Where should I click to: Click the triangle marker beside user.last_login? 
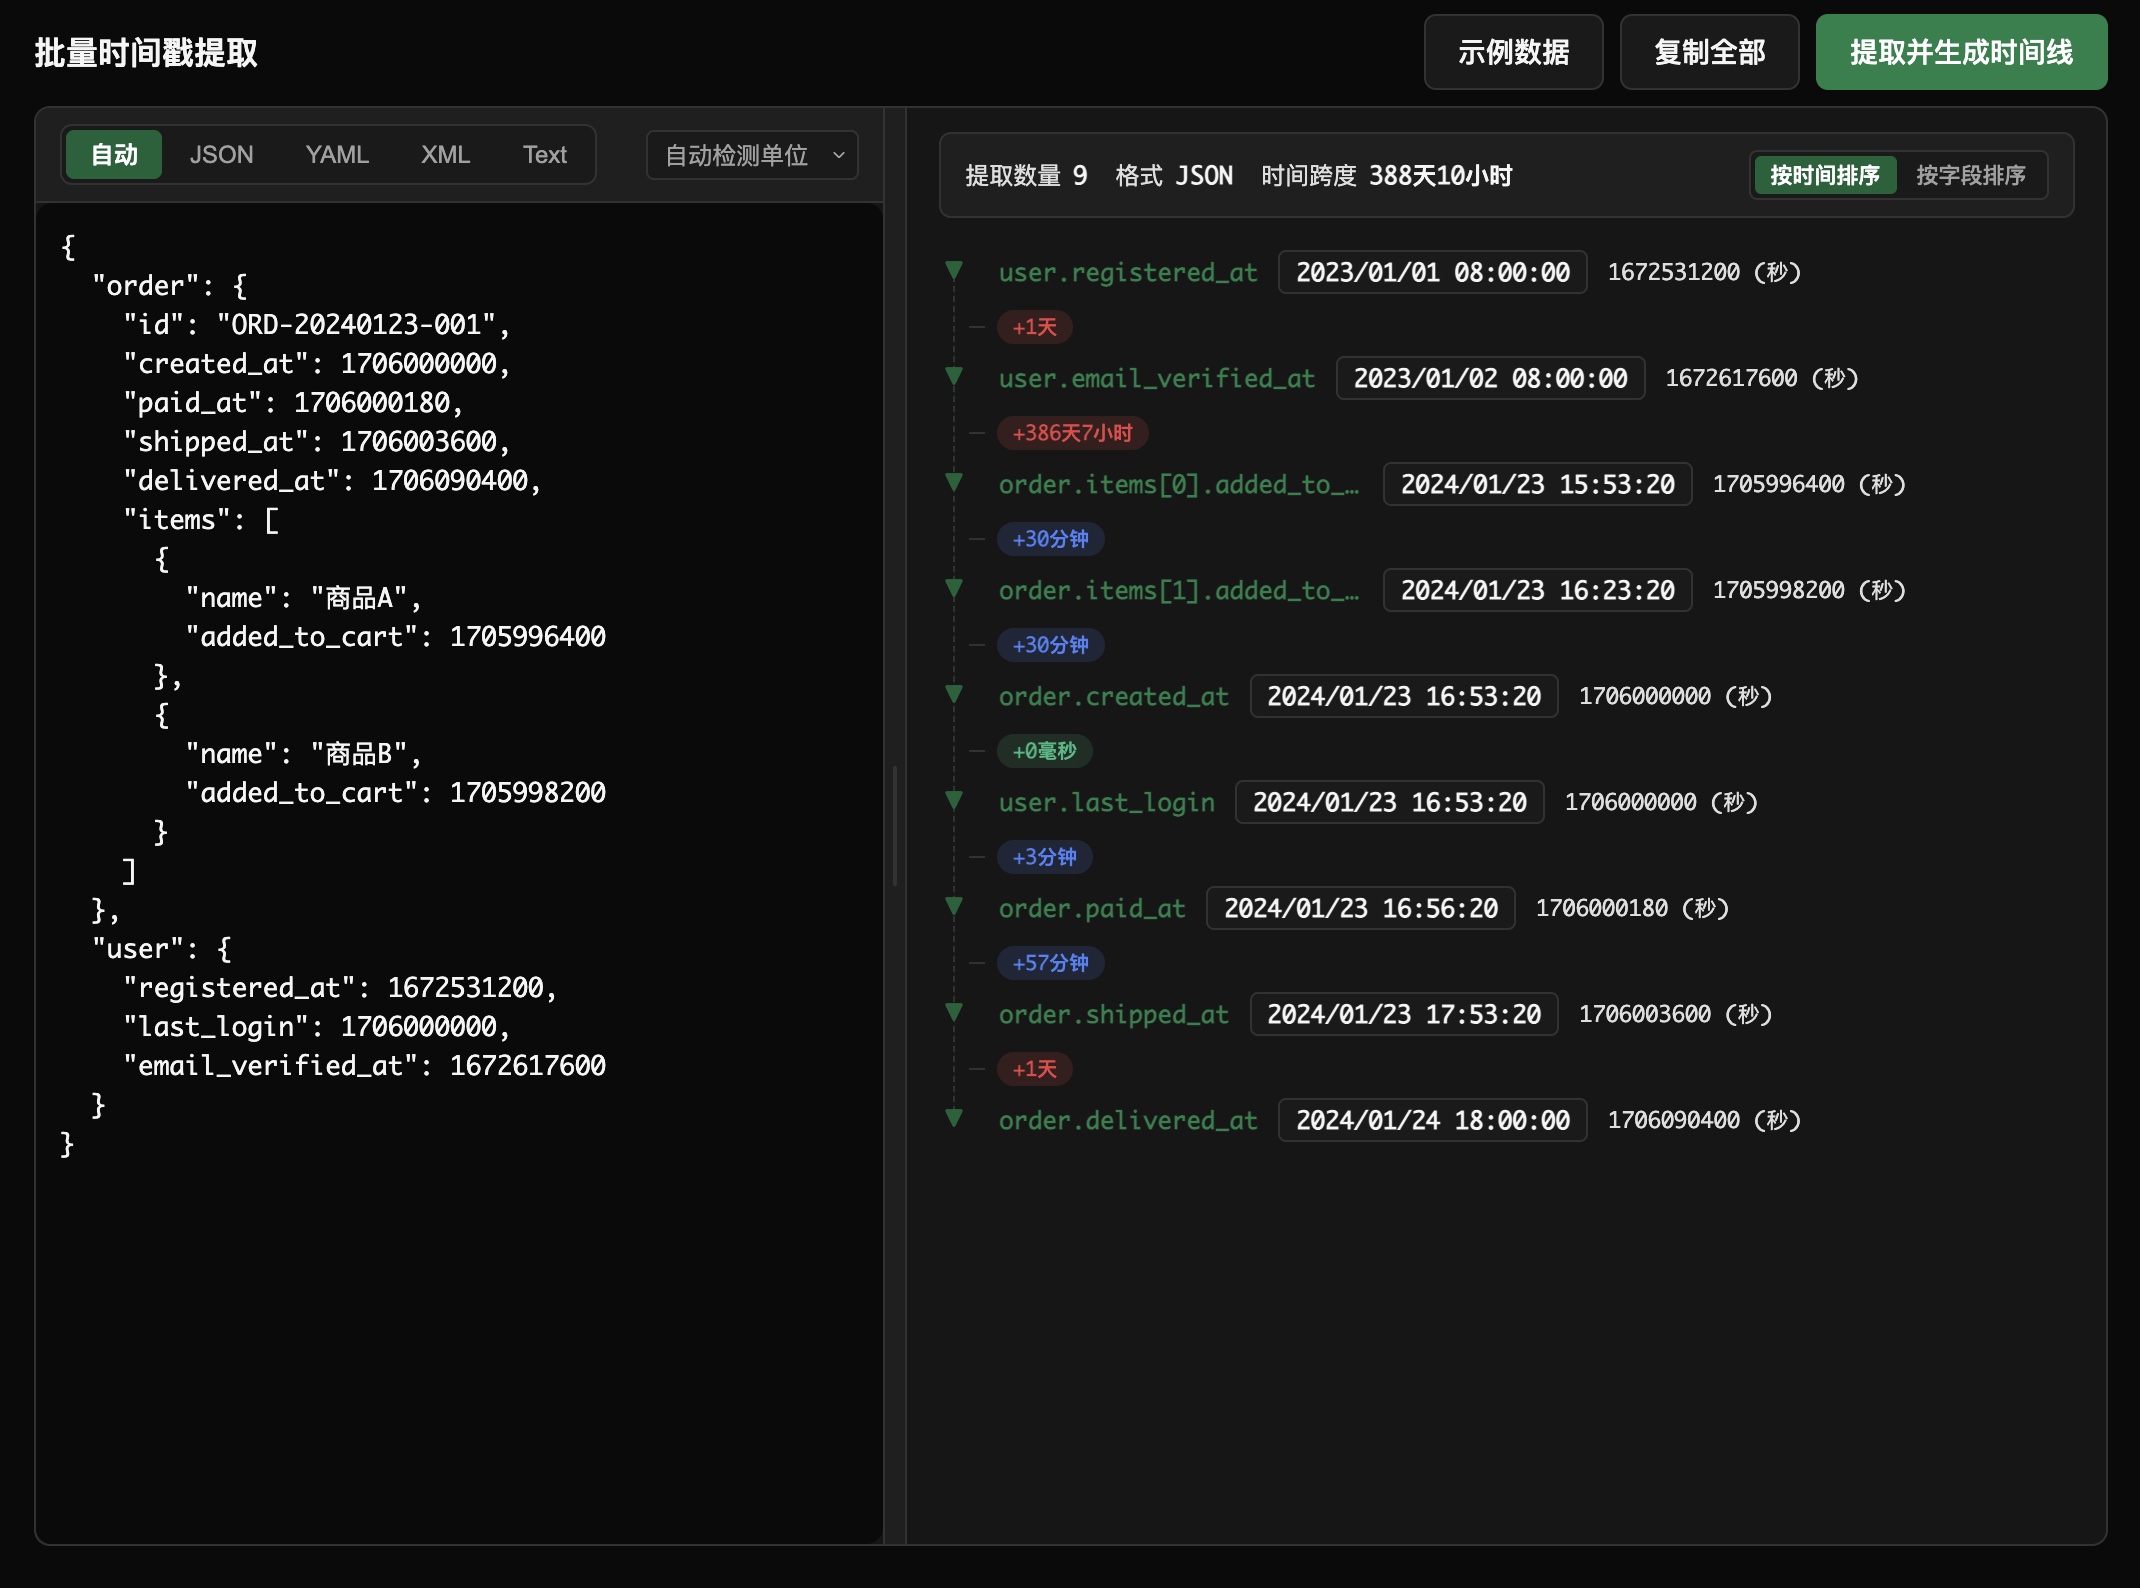pyautogui.click(x=954, y=800)
